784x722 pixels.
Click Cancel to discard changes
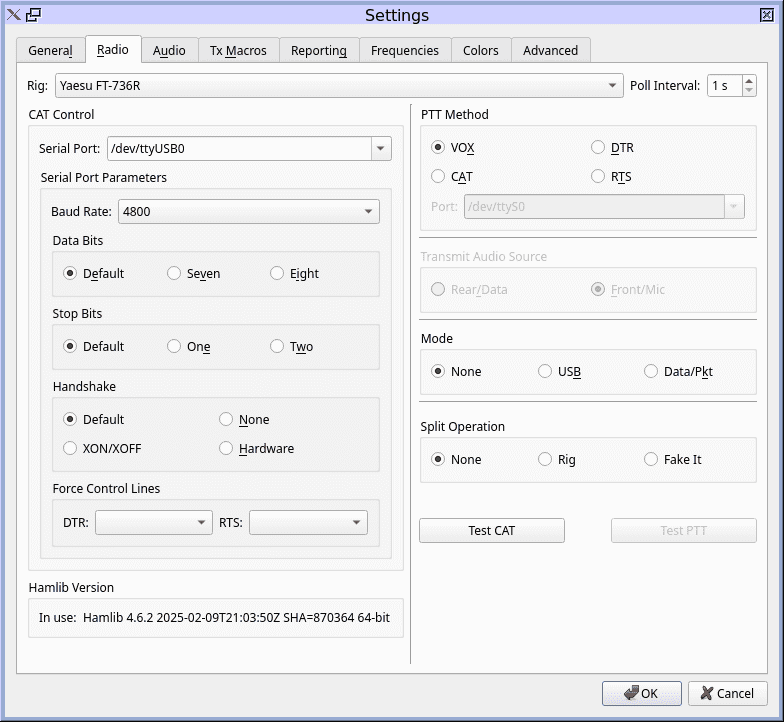[x=727, y=693]
